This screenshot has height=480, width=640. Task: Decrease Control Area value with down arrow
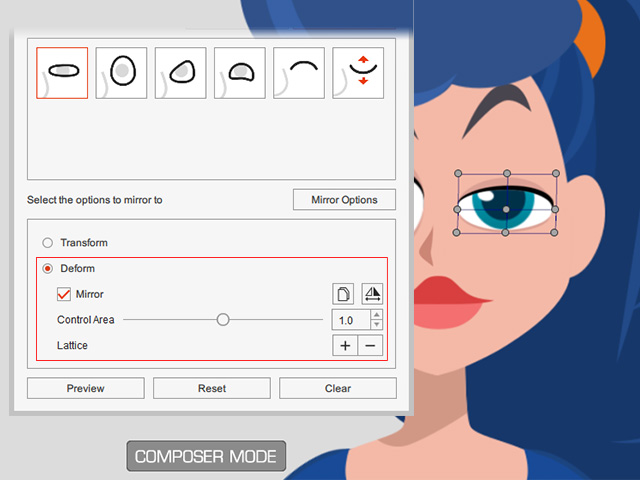[376, 325]
